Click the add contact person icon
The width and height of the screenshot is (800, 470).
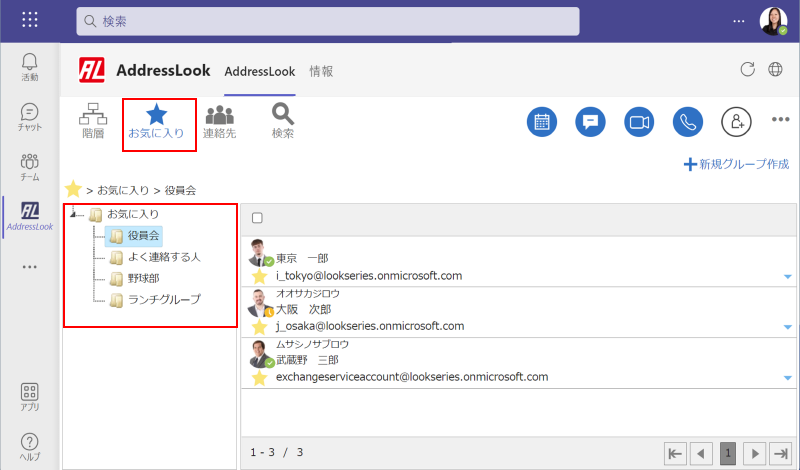coord(736,122)
